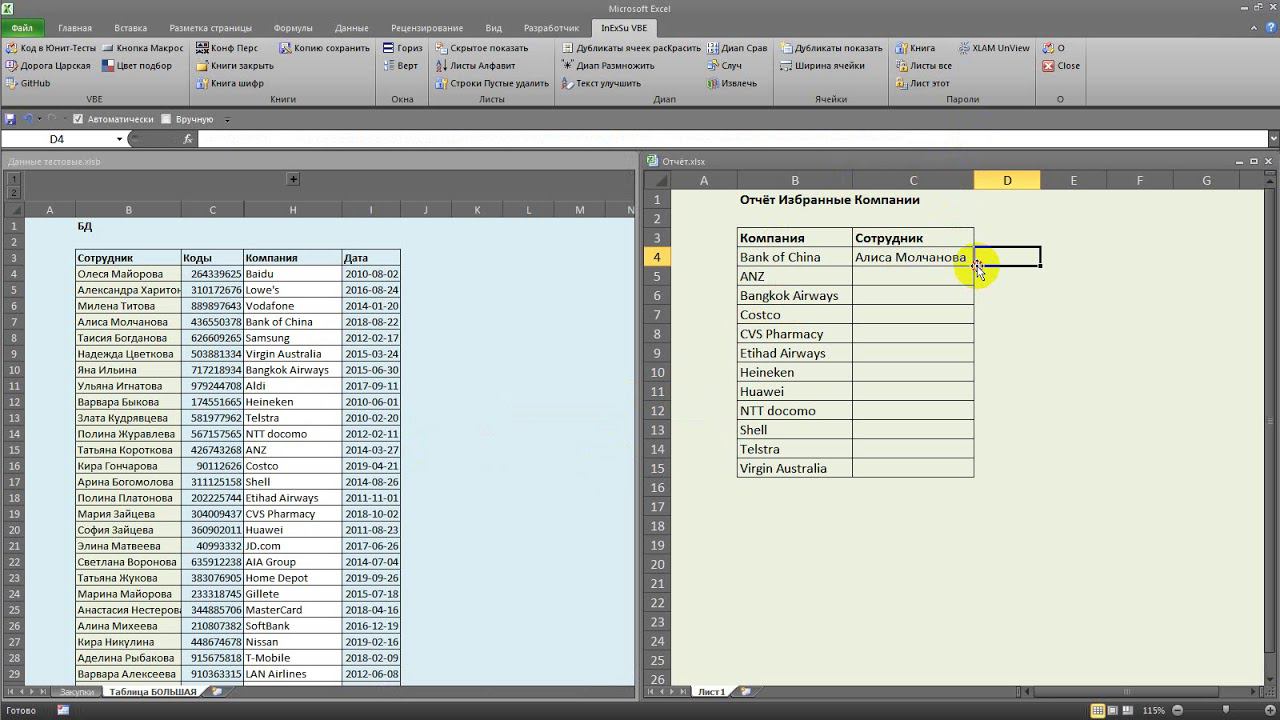
Task: Open the Файл menu button
Action: tap(22, 28)
